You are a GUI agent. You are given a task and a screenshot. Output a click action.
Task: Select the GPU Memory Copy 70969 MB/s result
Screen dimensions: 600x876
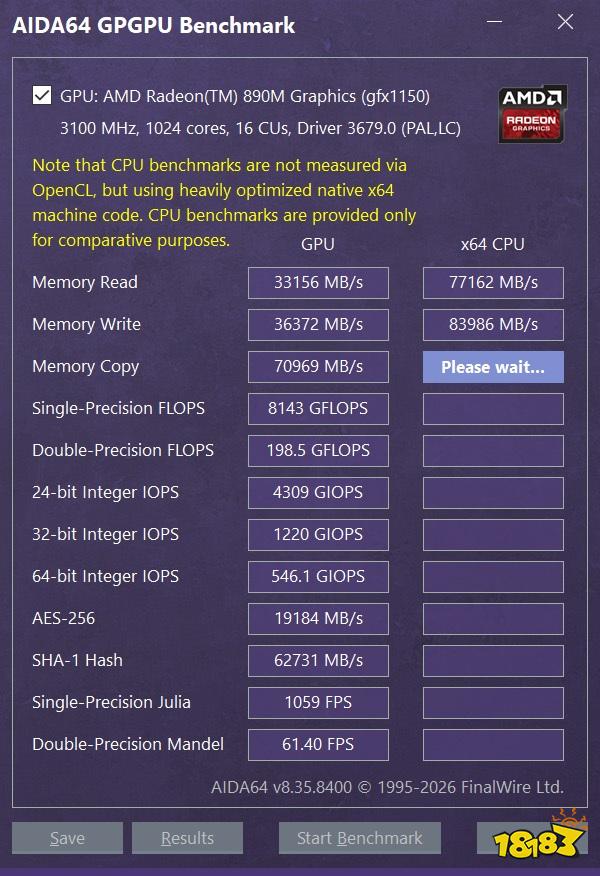(318, 367)
